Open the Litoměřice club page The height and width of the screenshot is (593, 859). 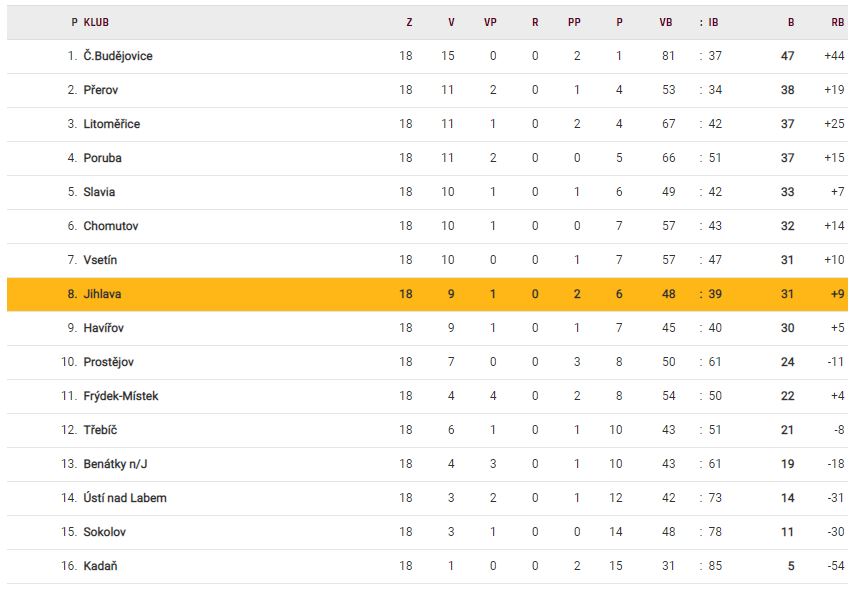point(112,124)
